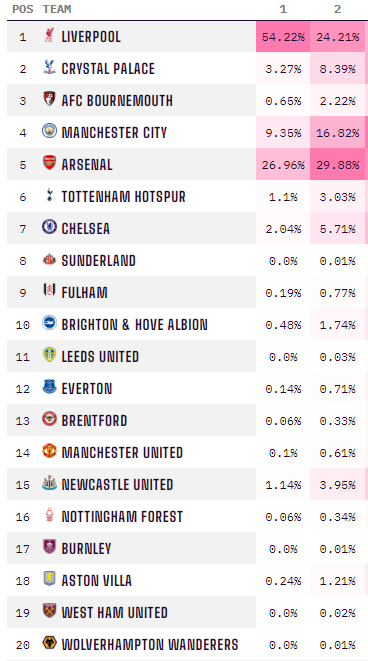Open the West Ham United team link
The image size is (368, 661).
click(x=115, y=613)
